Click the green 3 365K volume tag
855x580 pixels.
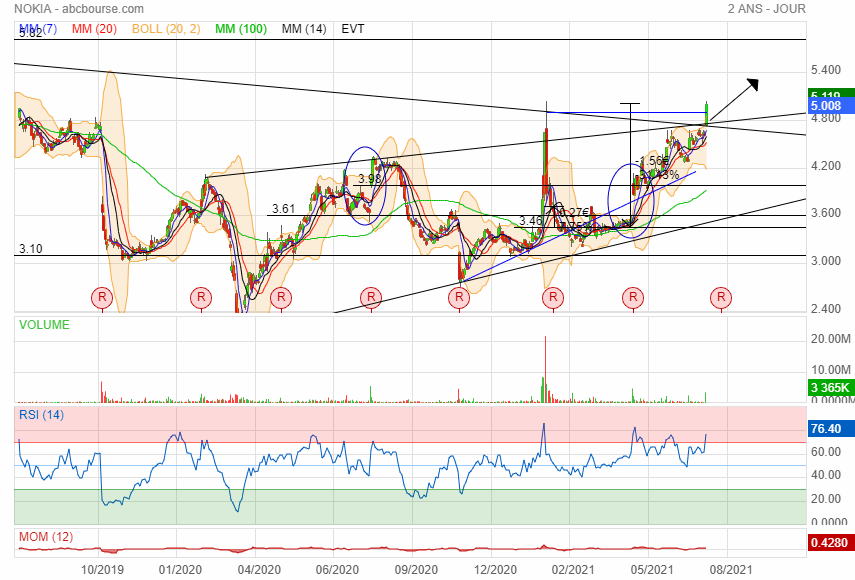pyautogui.click(x=830, y=388)
